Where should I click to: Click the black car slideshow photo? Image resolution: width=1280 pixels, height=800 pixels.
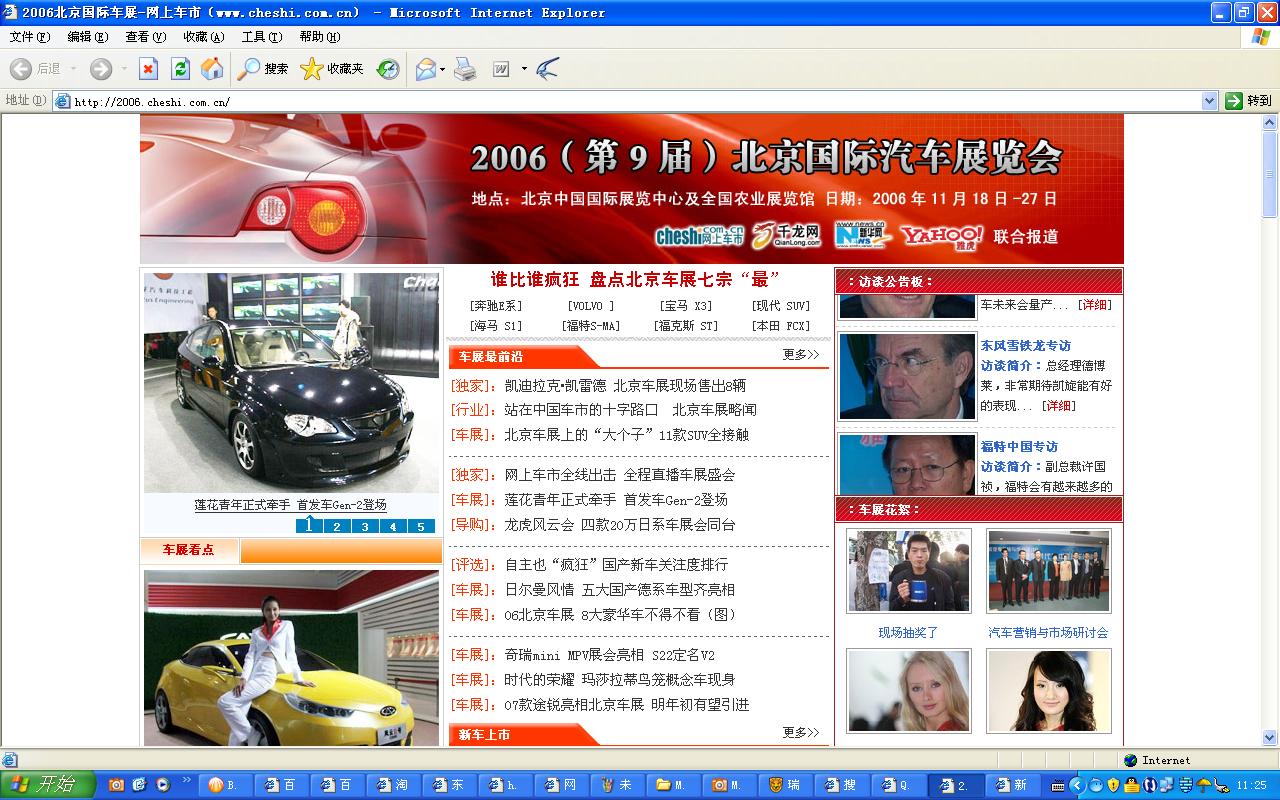click(291, 383)
